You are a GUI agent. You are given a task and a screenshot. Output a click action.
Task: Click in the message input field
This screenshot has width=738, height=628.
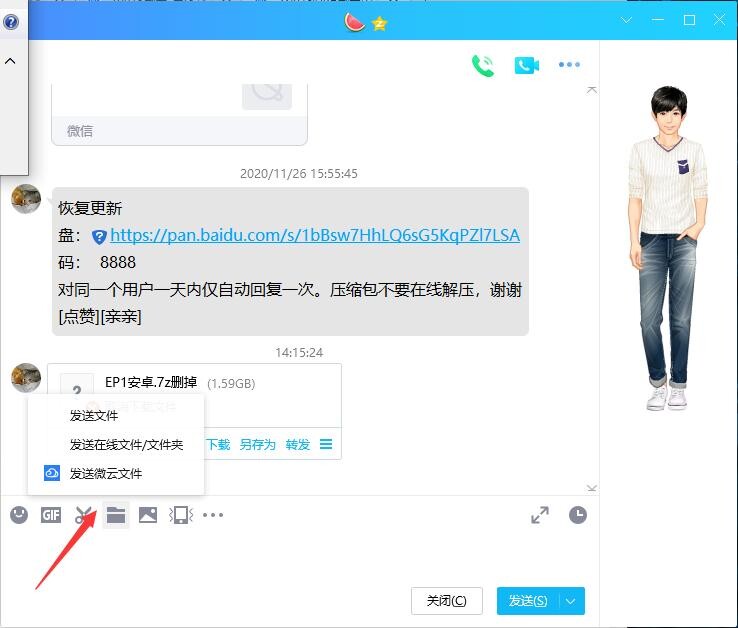(300, 555)
